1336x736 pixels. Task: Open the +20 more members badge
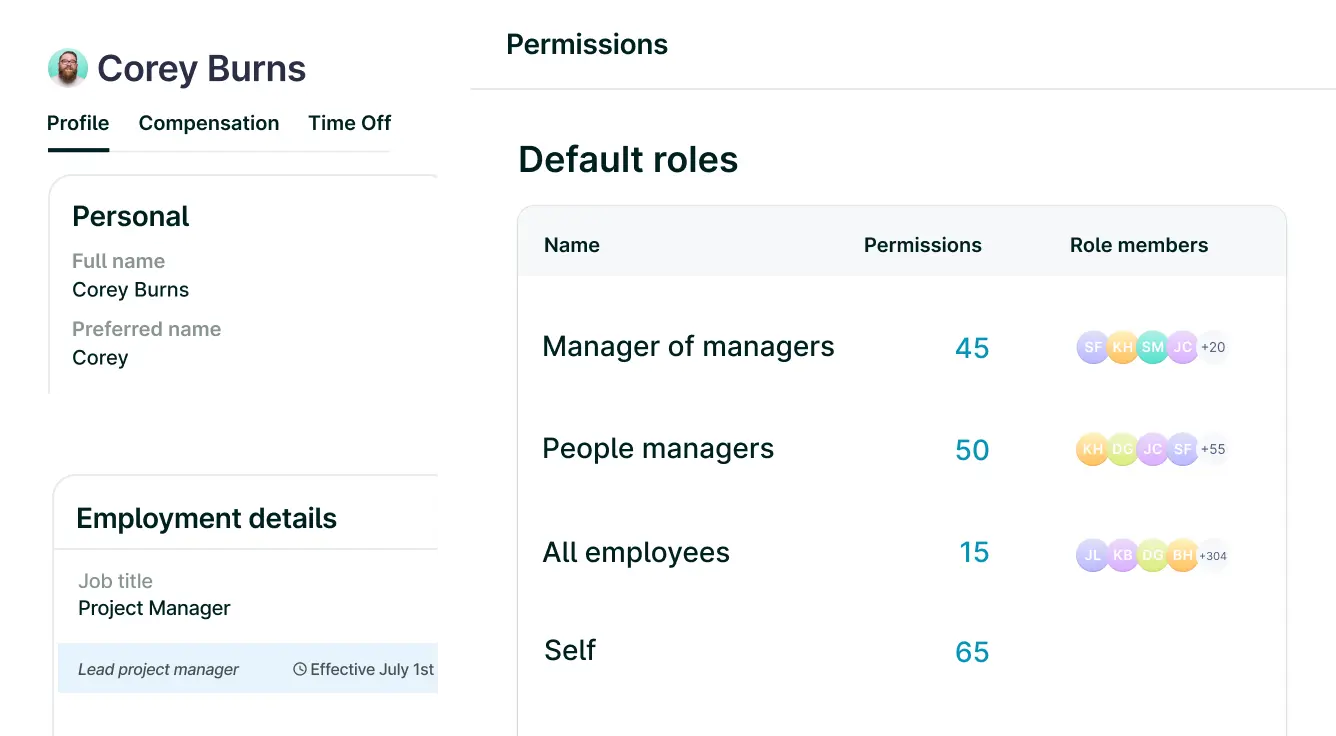pos(1213,347)
